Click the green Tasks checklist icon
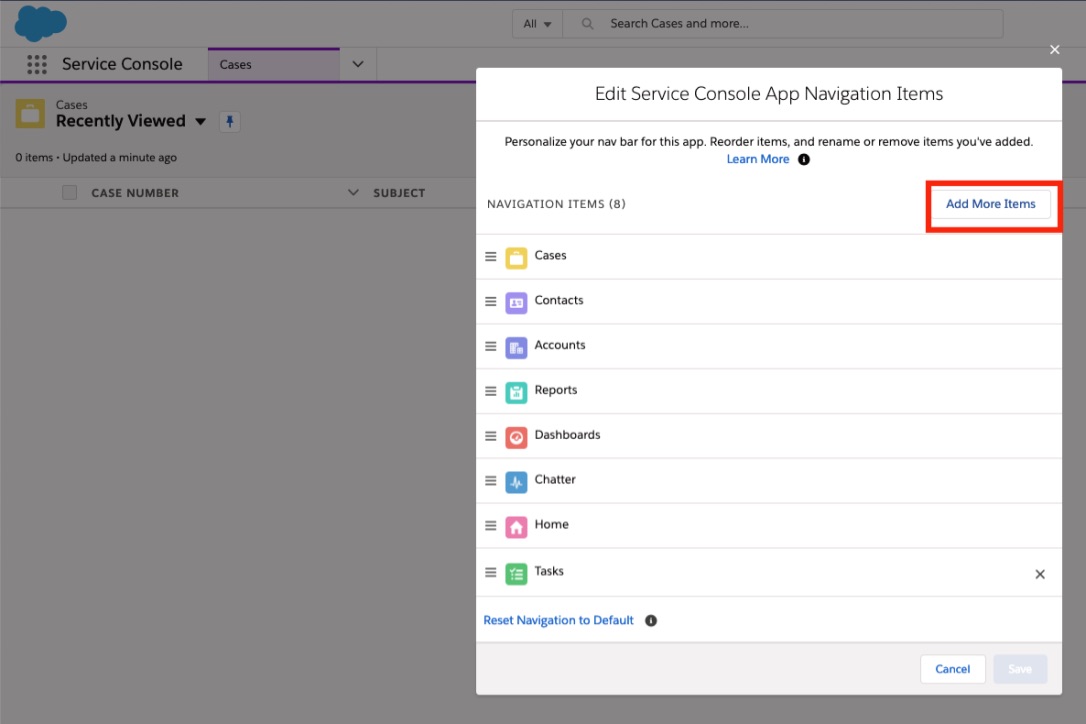 tap(516, 574)
